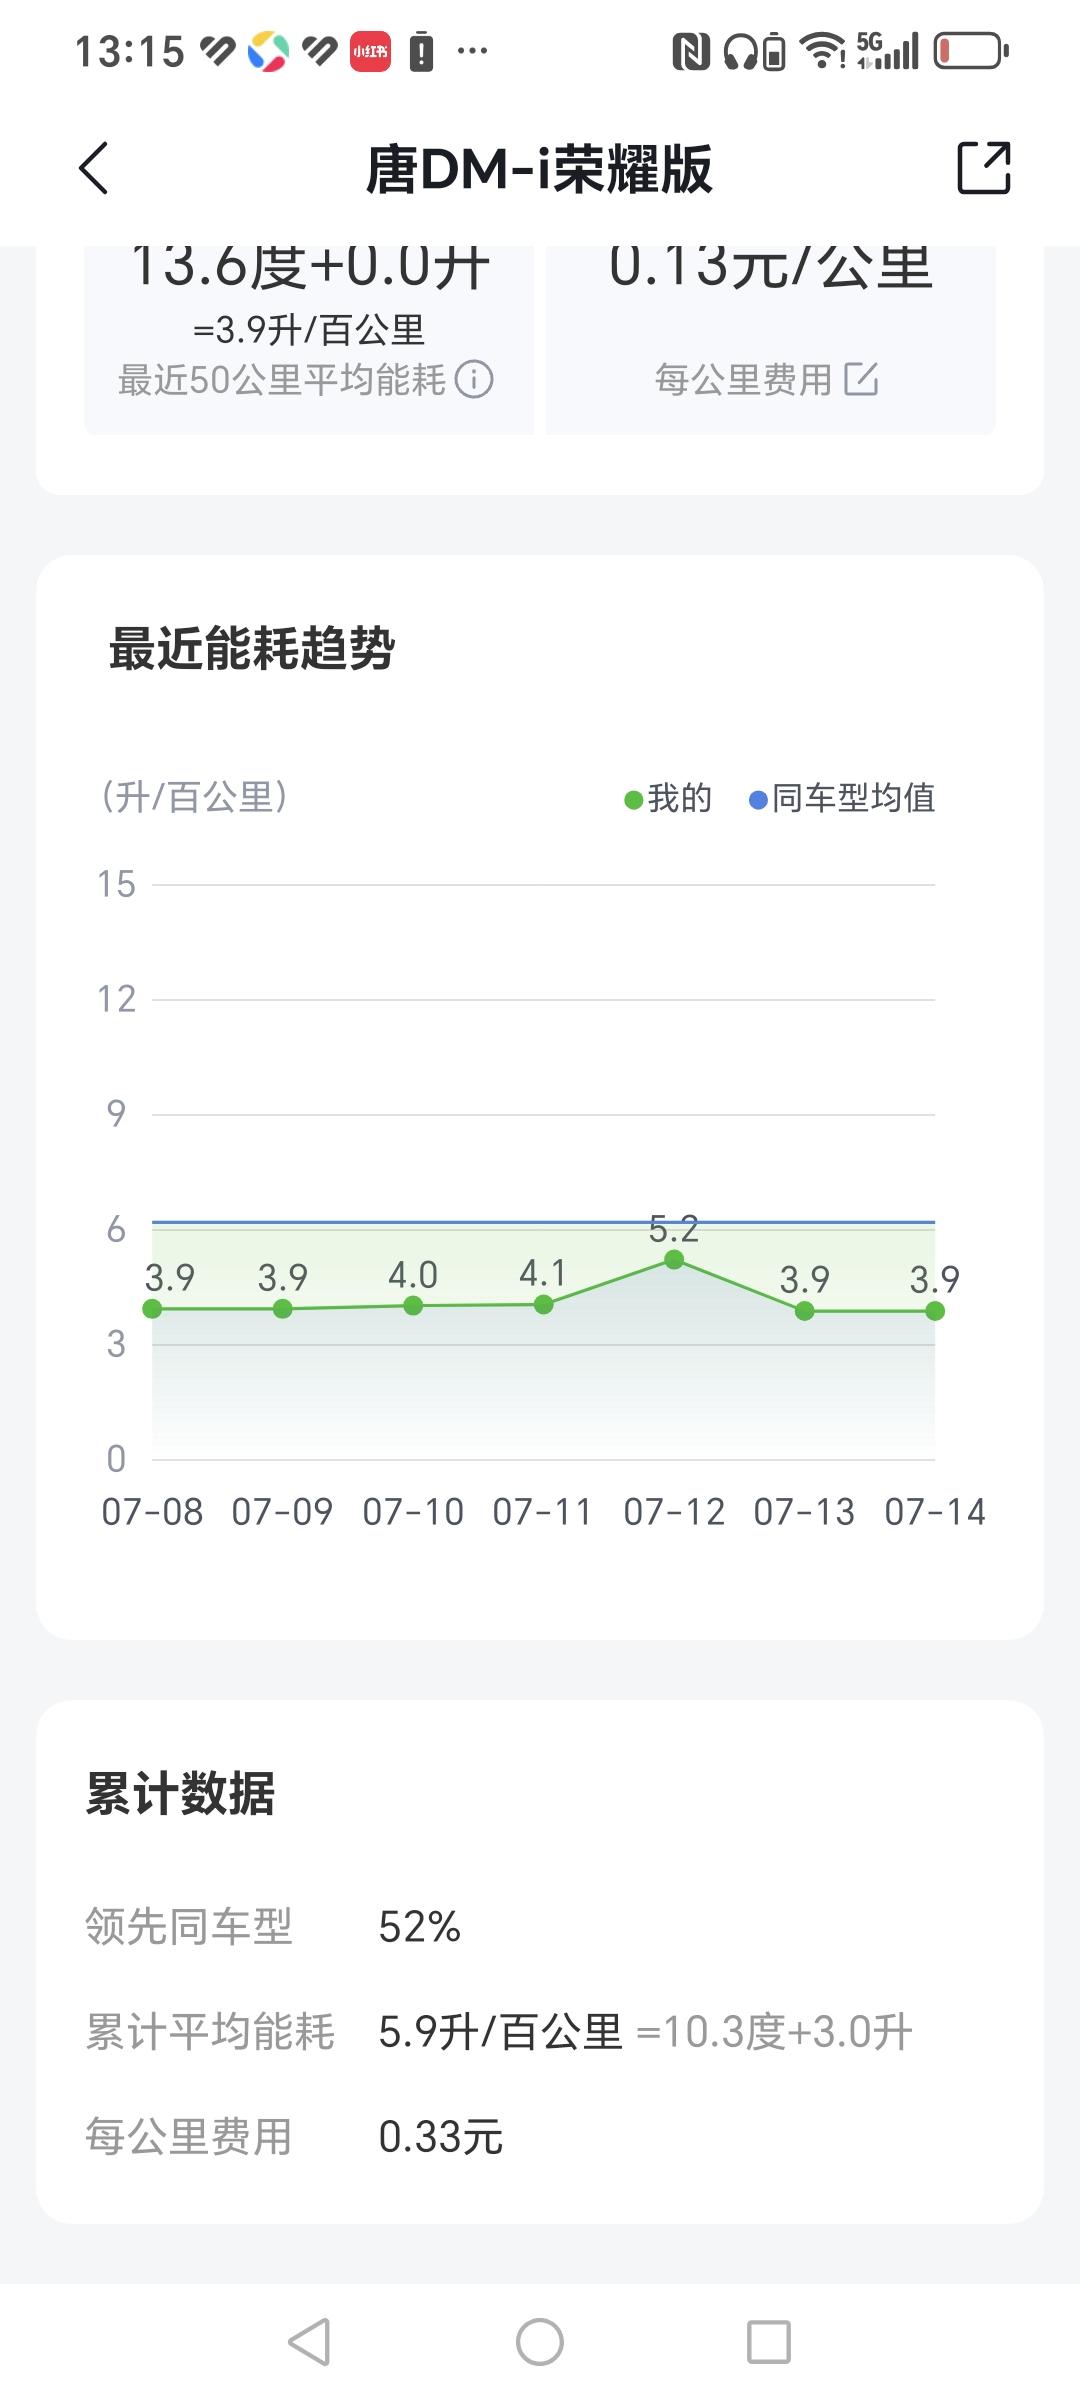Select the 4.1 data point on 07-11
The height and width of the screenshot is (2400, 1080).
click(543, 1304)
